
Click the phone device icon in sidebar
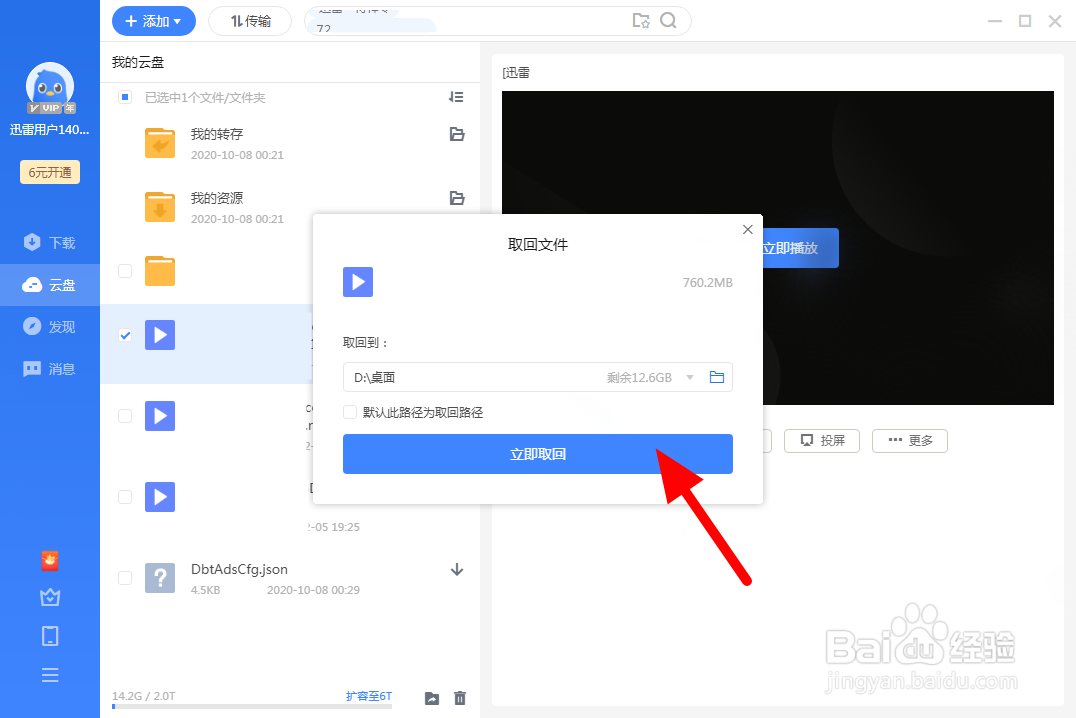coord(50,636)
